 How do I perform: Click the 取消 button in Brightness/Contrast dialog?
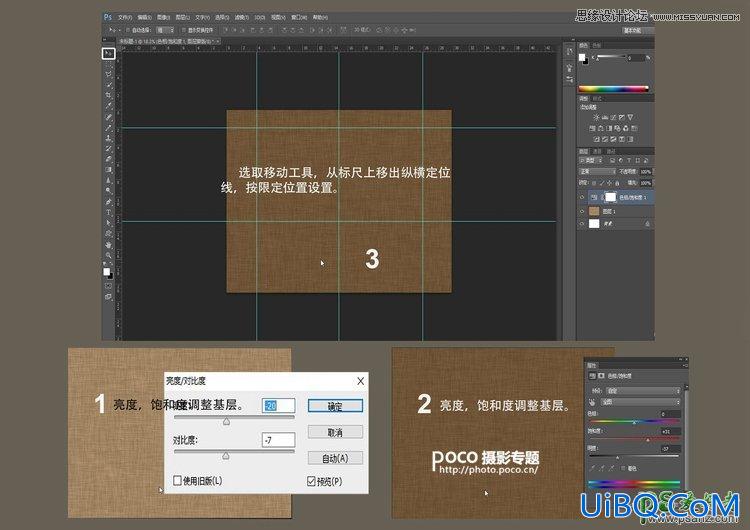coord(335,432)
